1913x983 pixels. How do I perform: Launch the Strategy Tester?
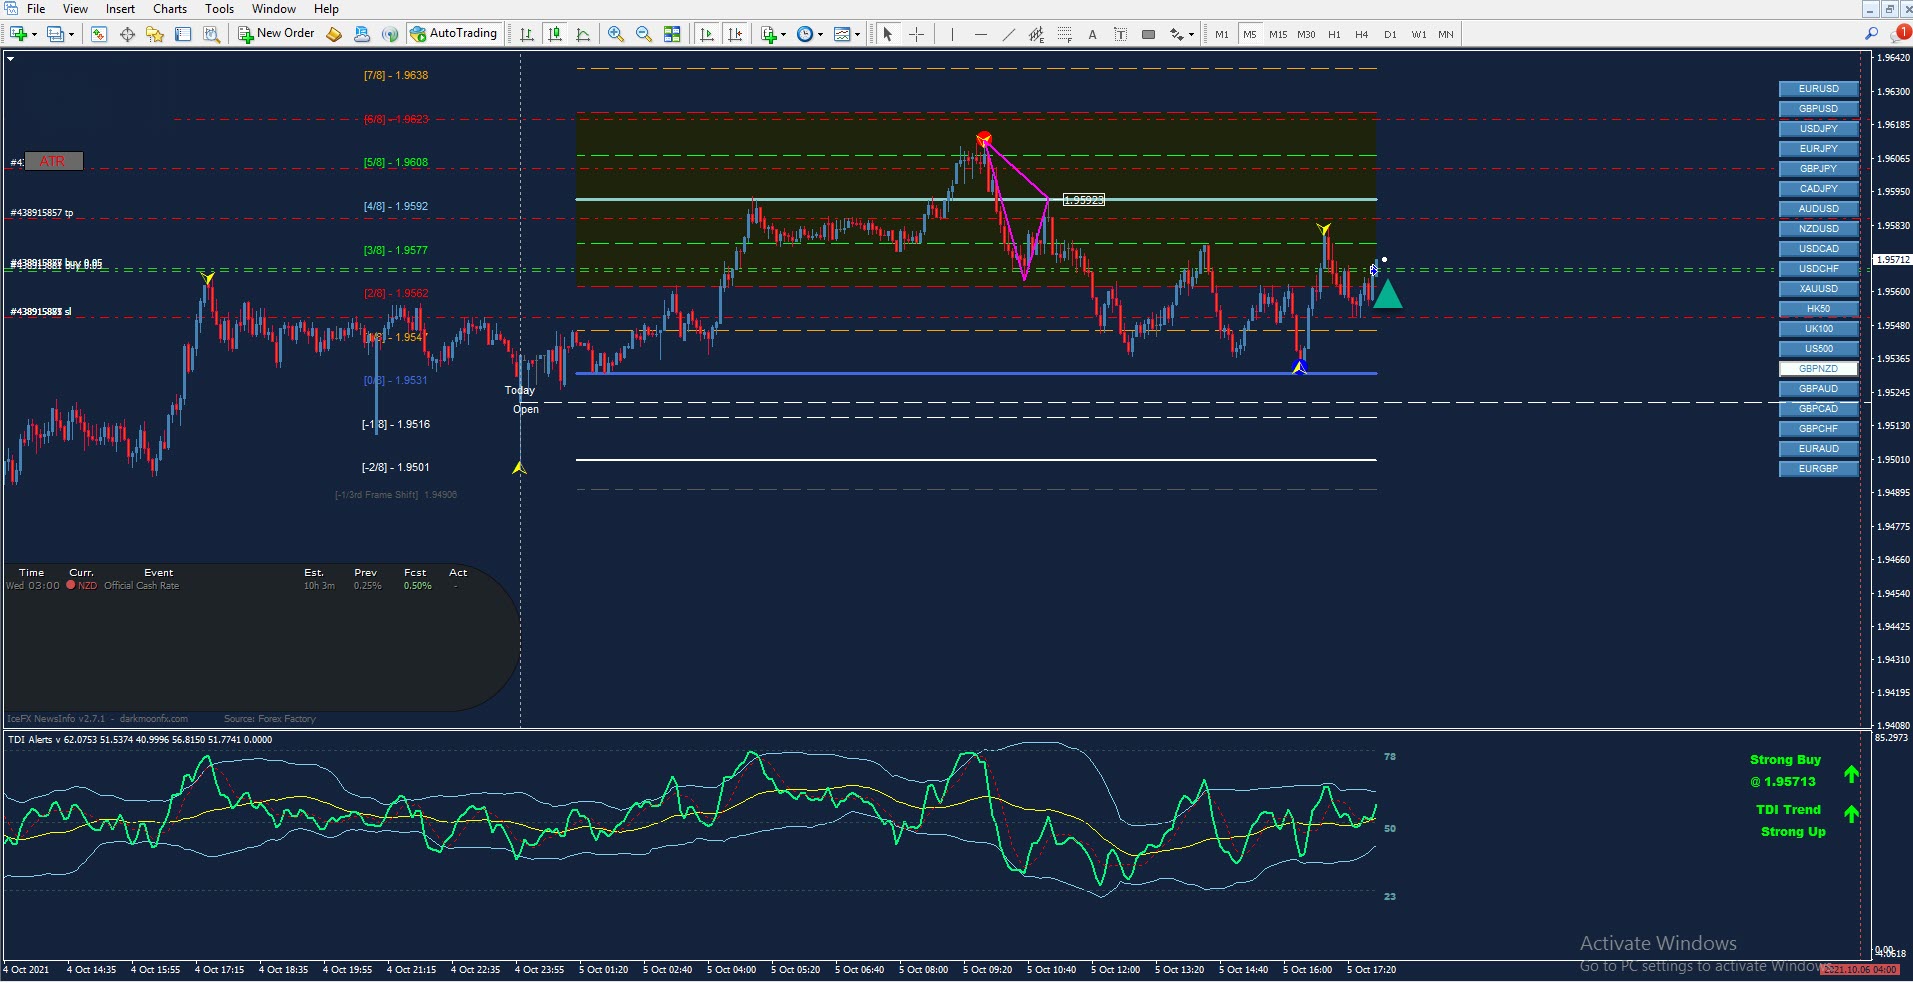211,34
